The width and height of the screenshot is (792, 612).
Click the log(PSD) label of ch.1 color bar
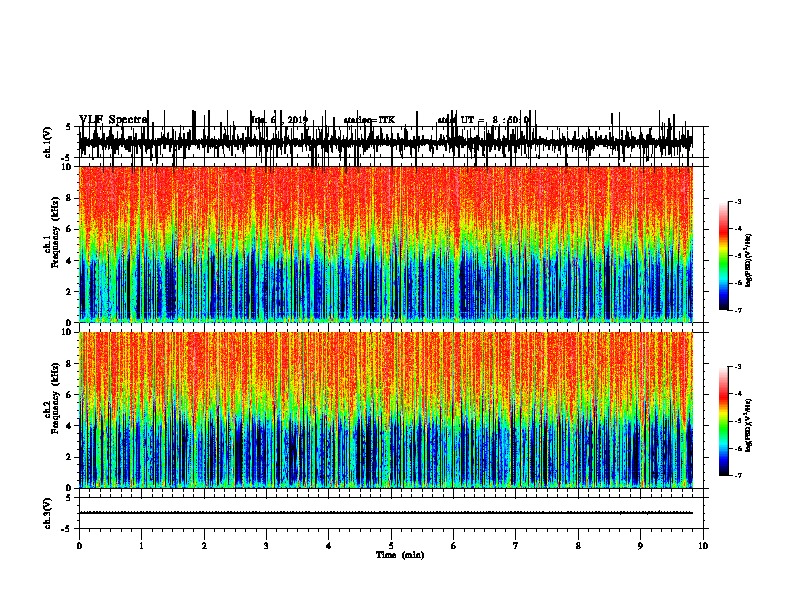[749, 261]
